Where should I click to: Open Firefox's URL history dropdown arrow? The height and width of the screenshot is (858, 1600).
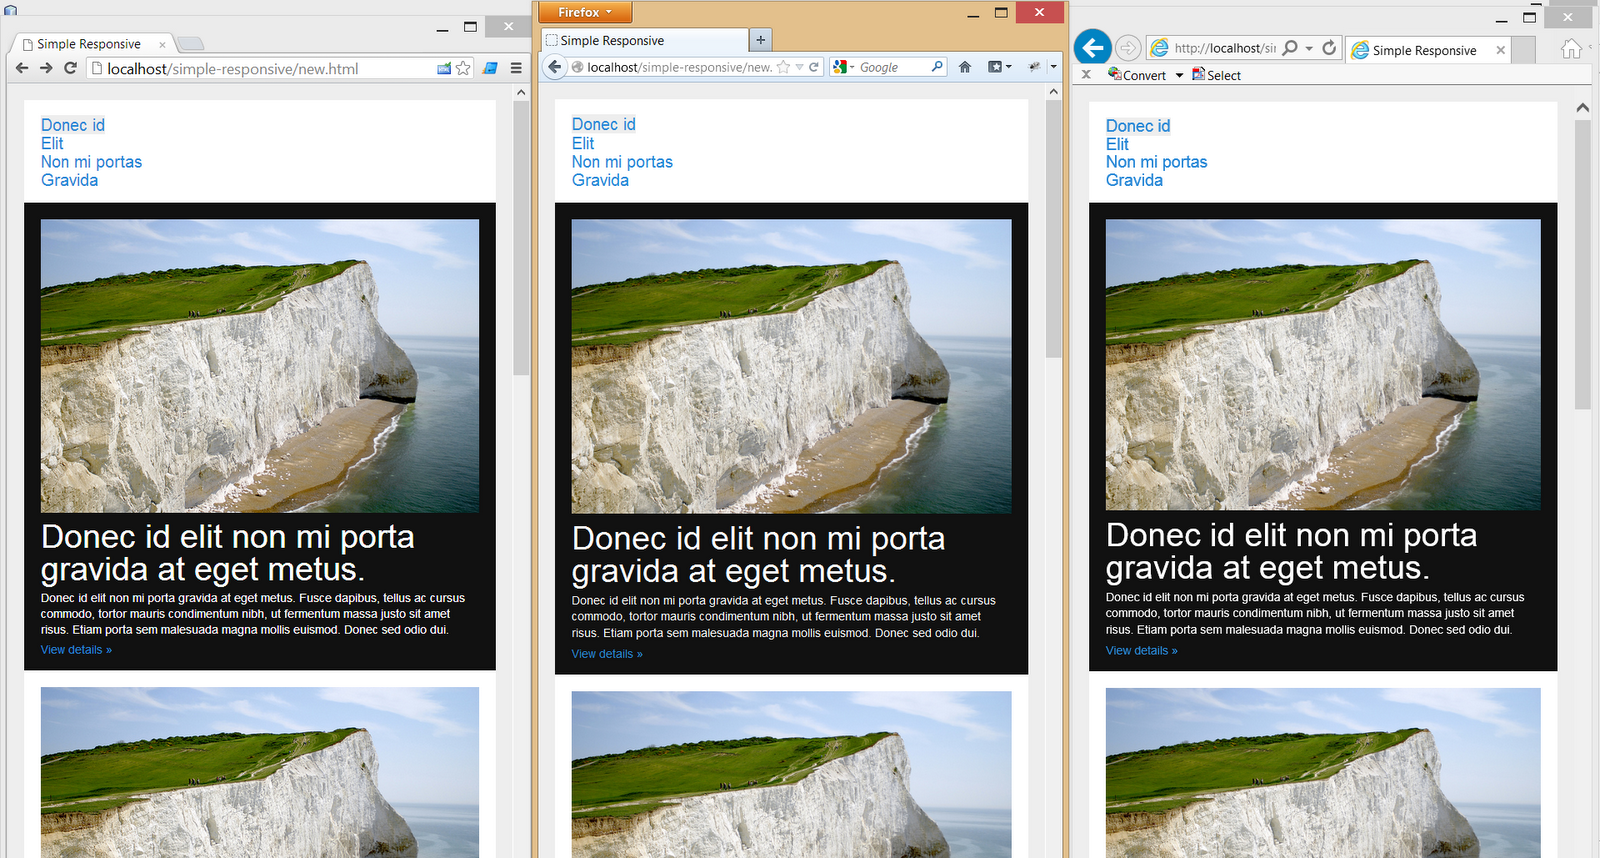pos(799,67)
